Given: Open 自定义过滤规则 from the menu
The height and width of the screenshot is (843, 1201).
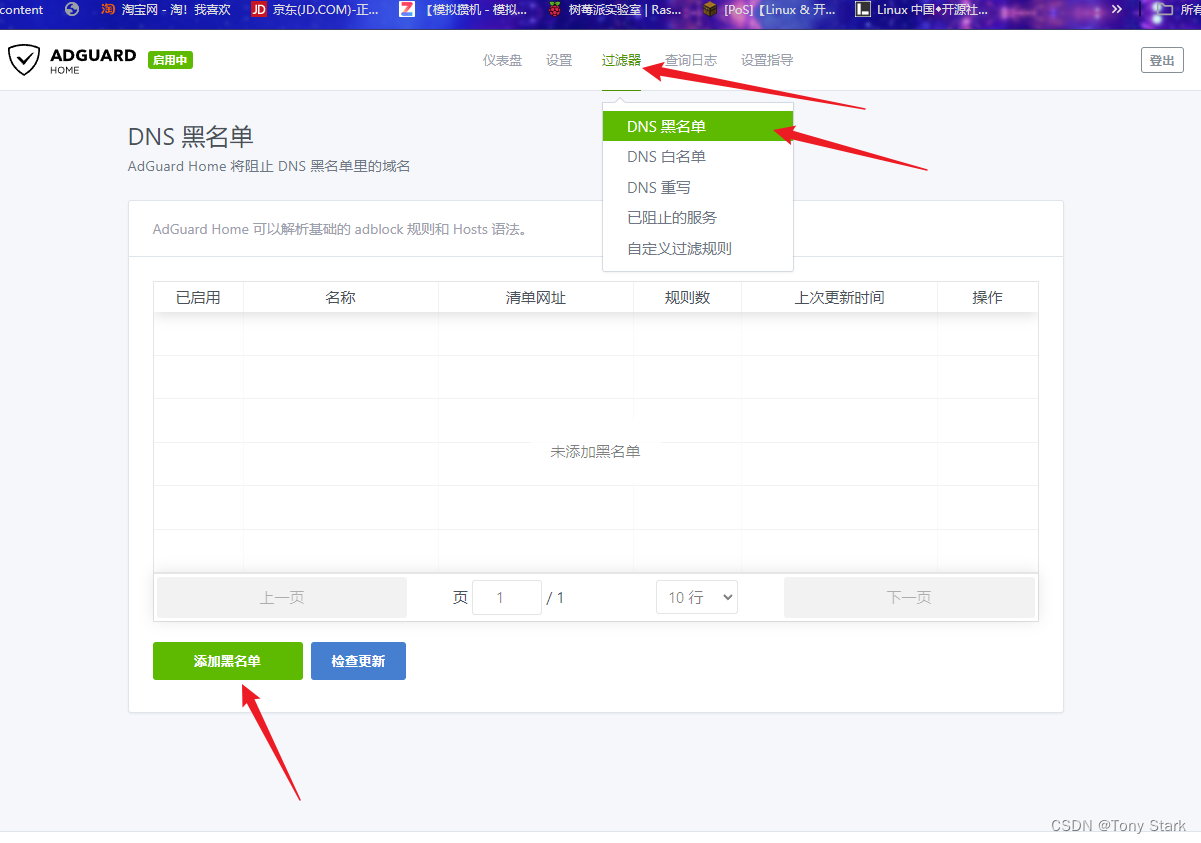Looking at the screenshot, I should pos(698,248).
